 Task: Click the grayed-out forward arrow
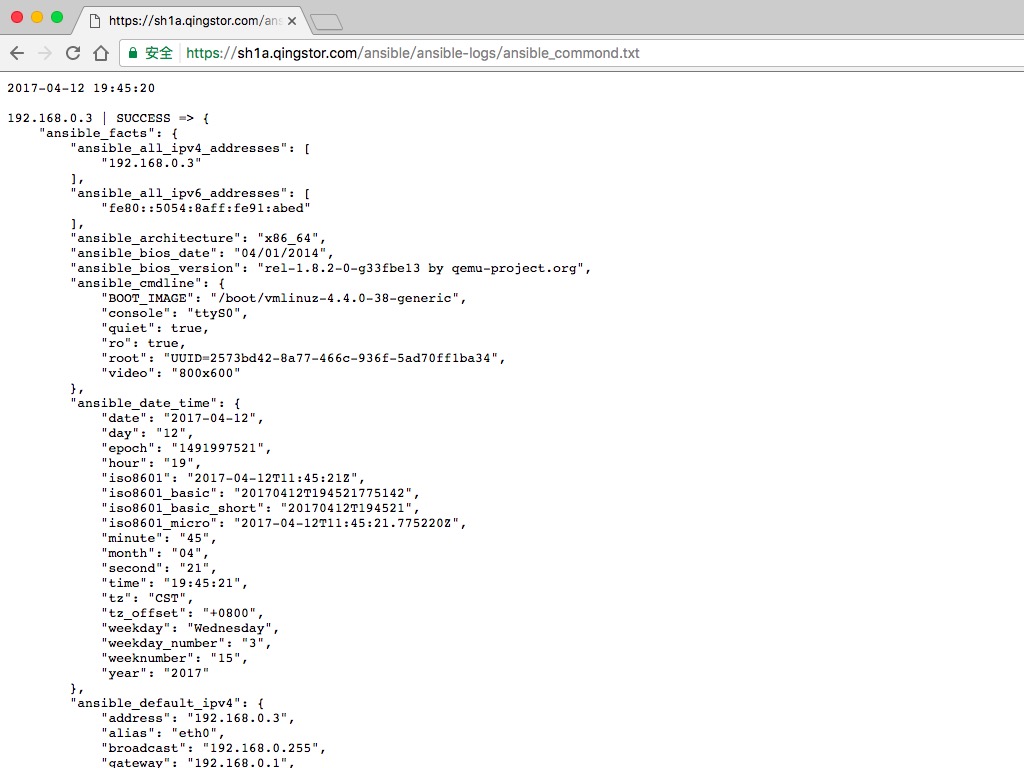(x=45, y=53)
